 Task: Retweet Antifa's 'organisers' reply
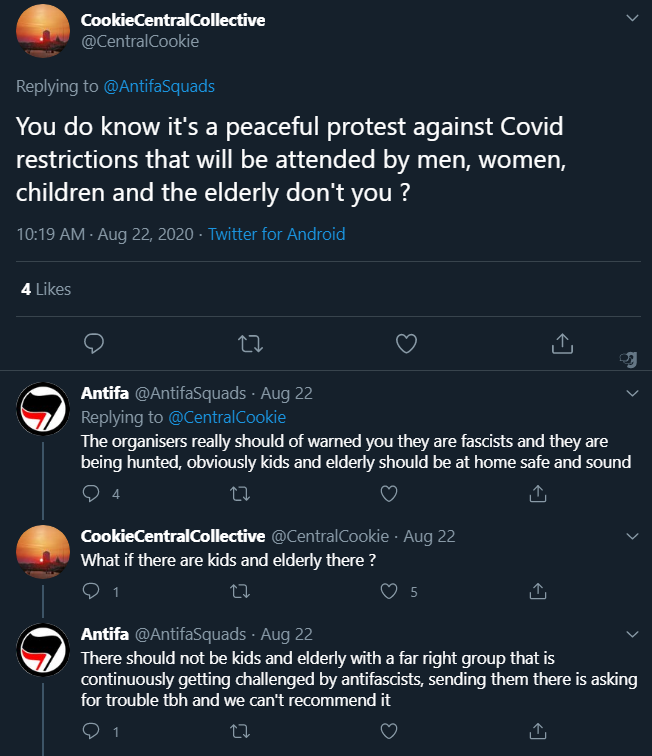click(x=240, y=493)
